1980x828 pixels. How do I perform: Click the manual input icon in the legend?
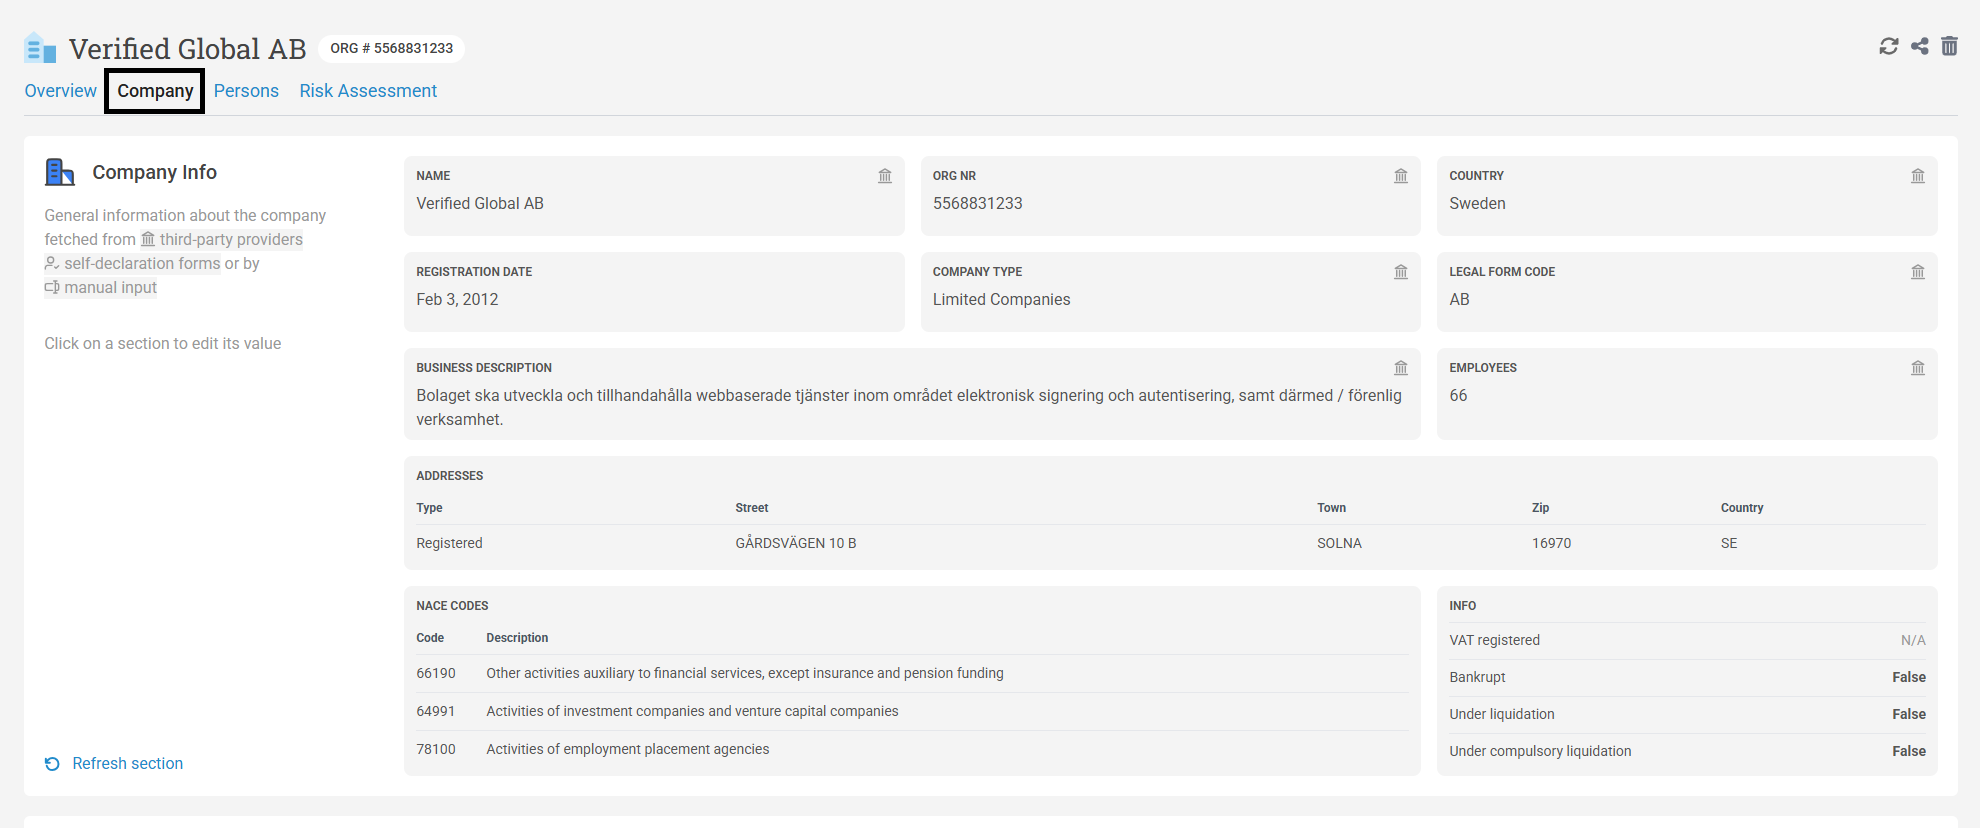coord(52,287)
